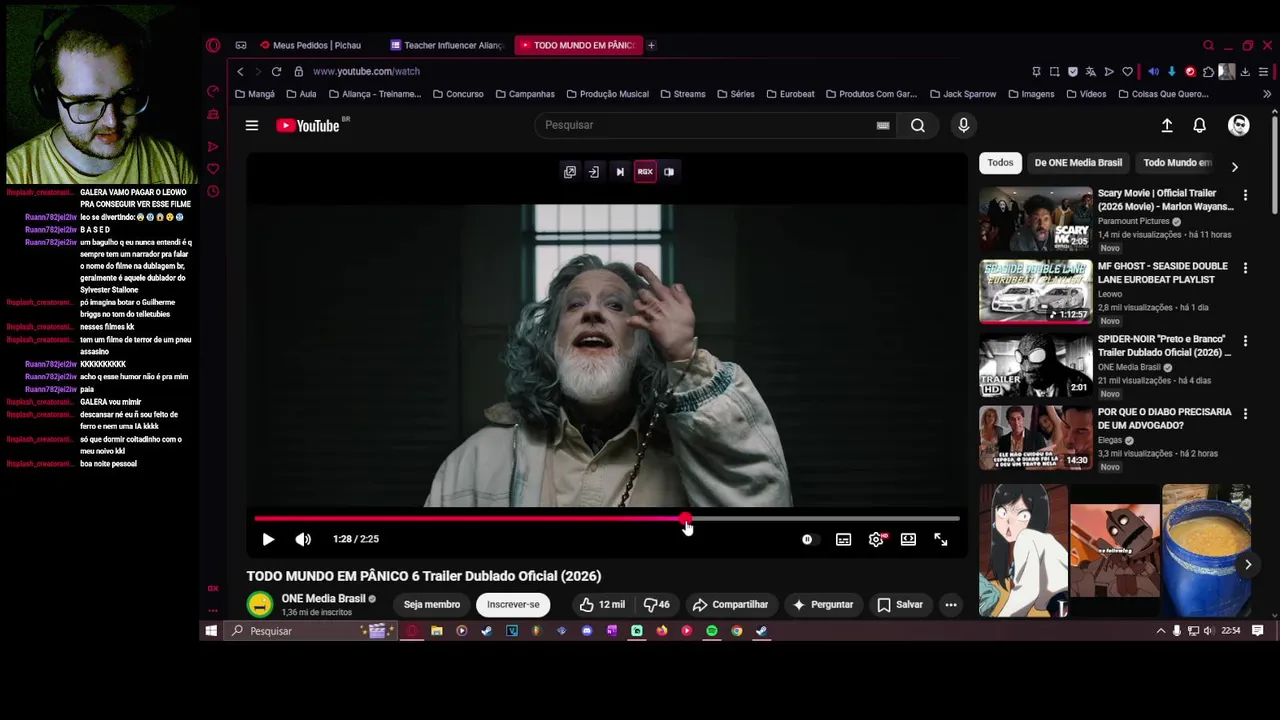Open the Windows Start menu
1280x720 pixels.
pyautogui.click(x=211, y=631)
